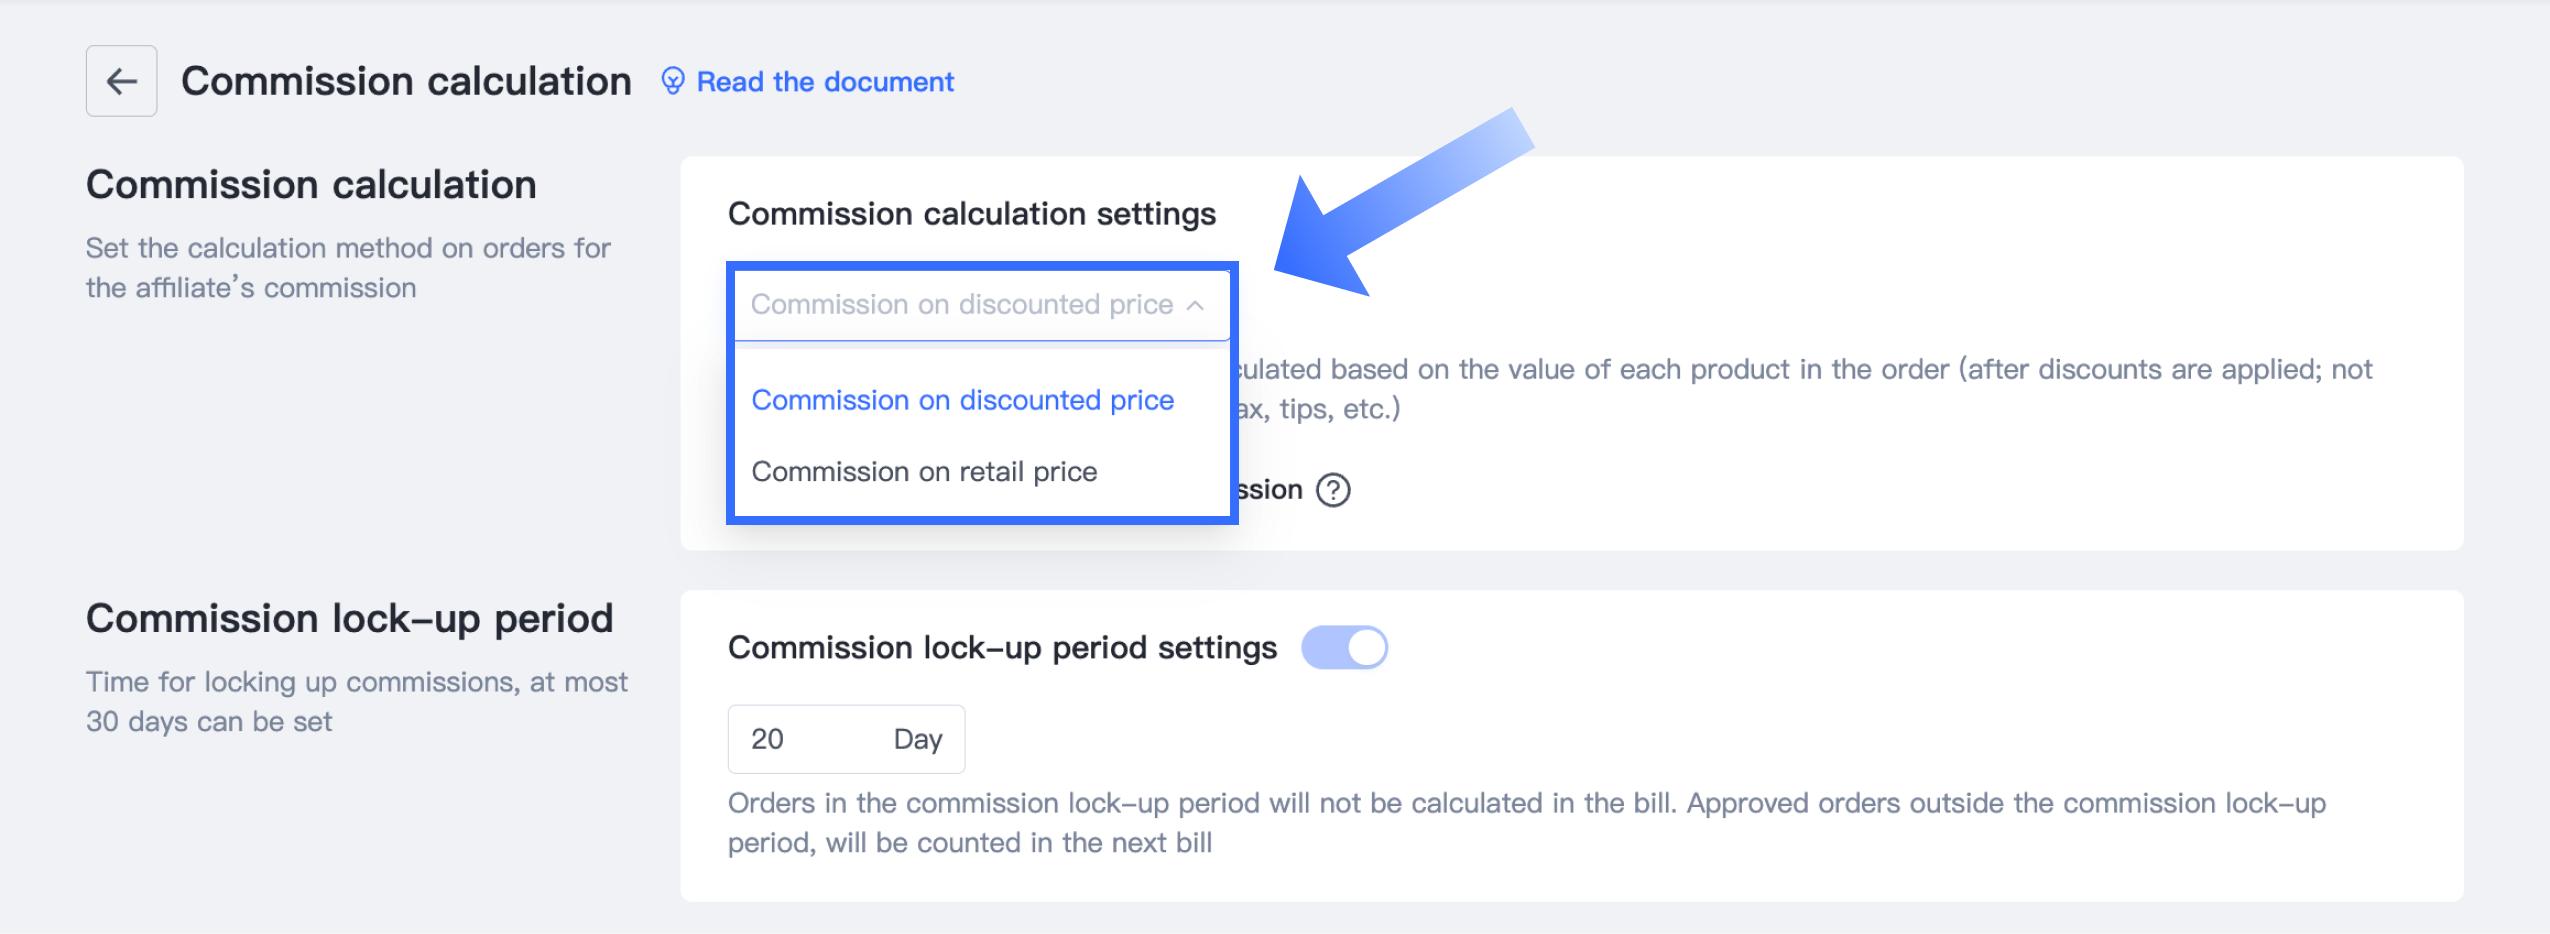
Task: Click the affiliate's commission description text
Action: point(347,268)
